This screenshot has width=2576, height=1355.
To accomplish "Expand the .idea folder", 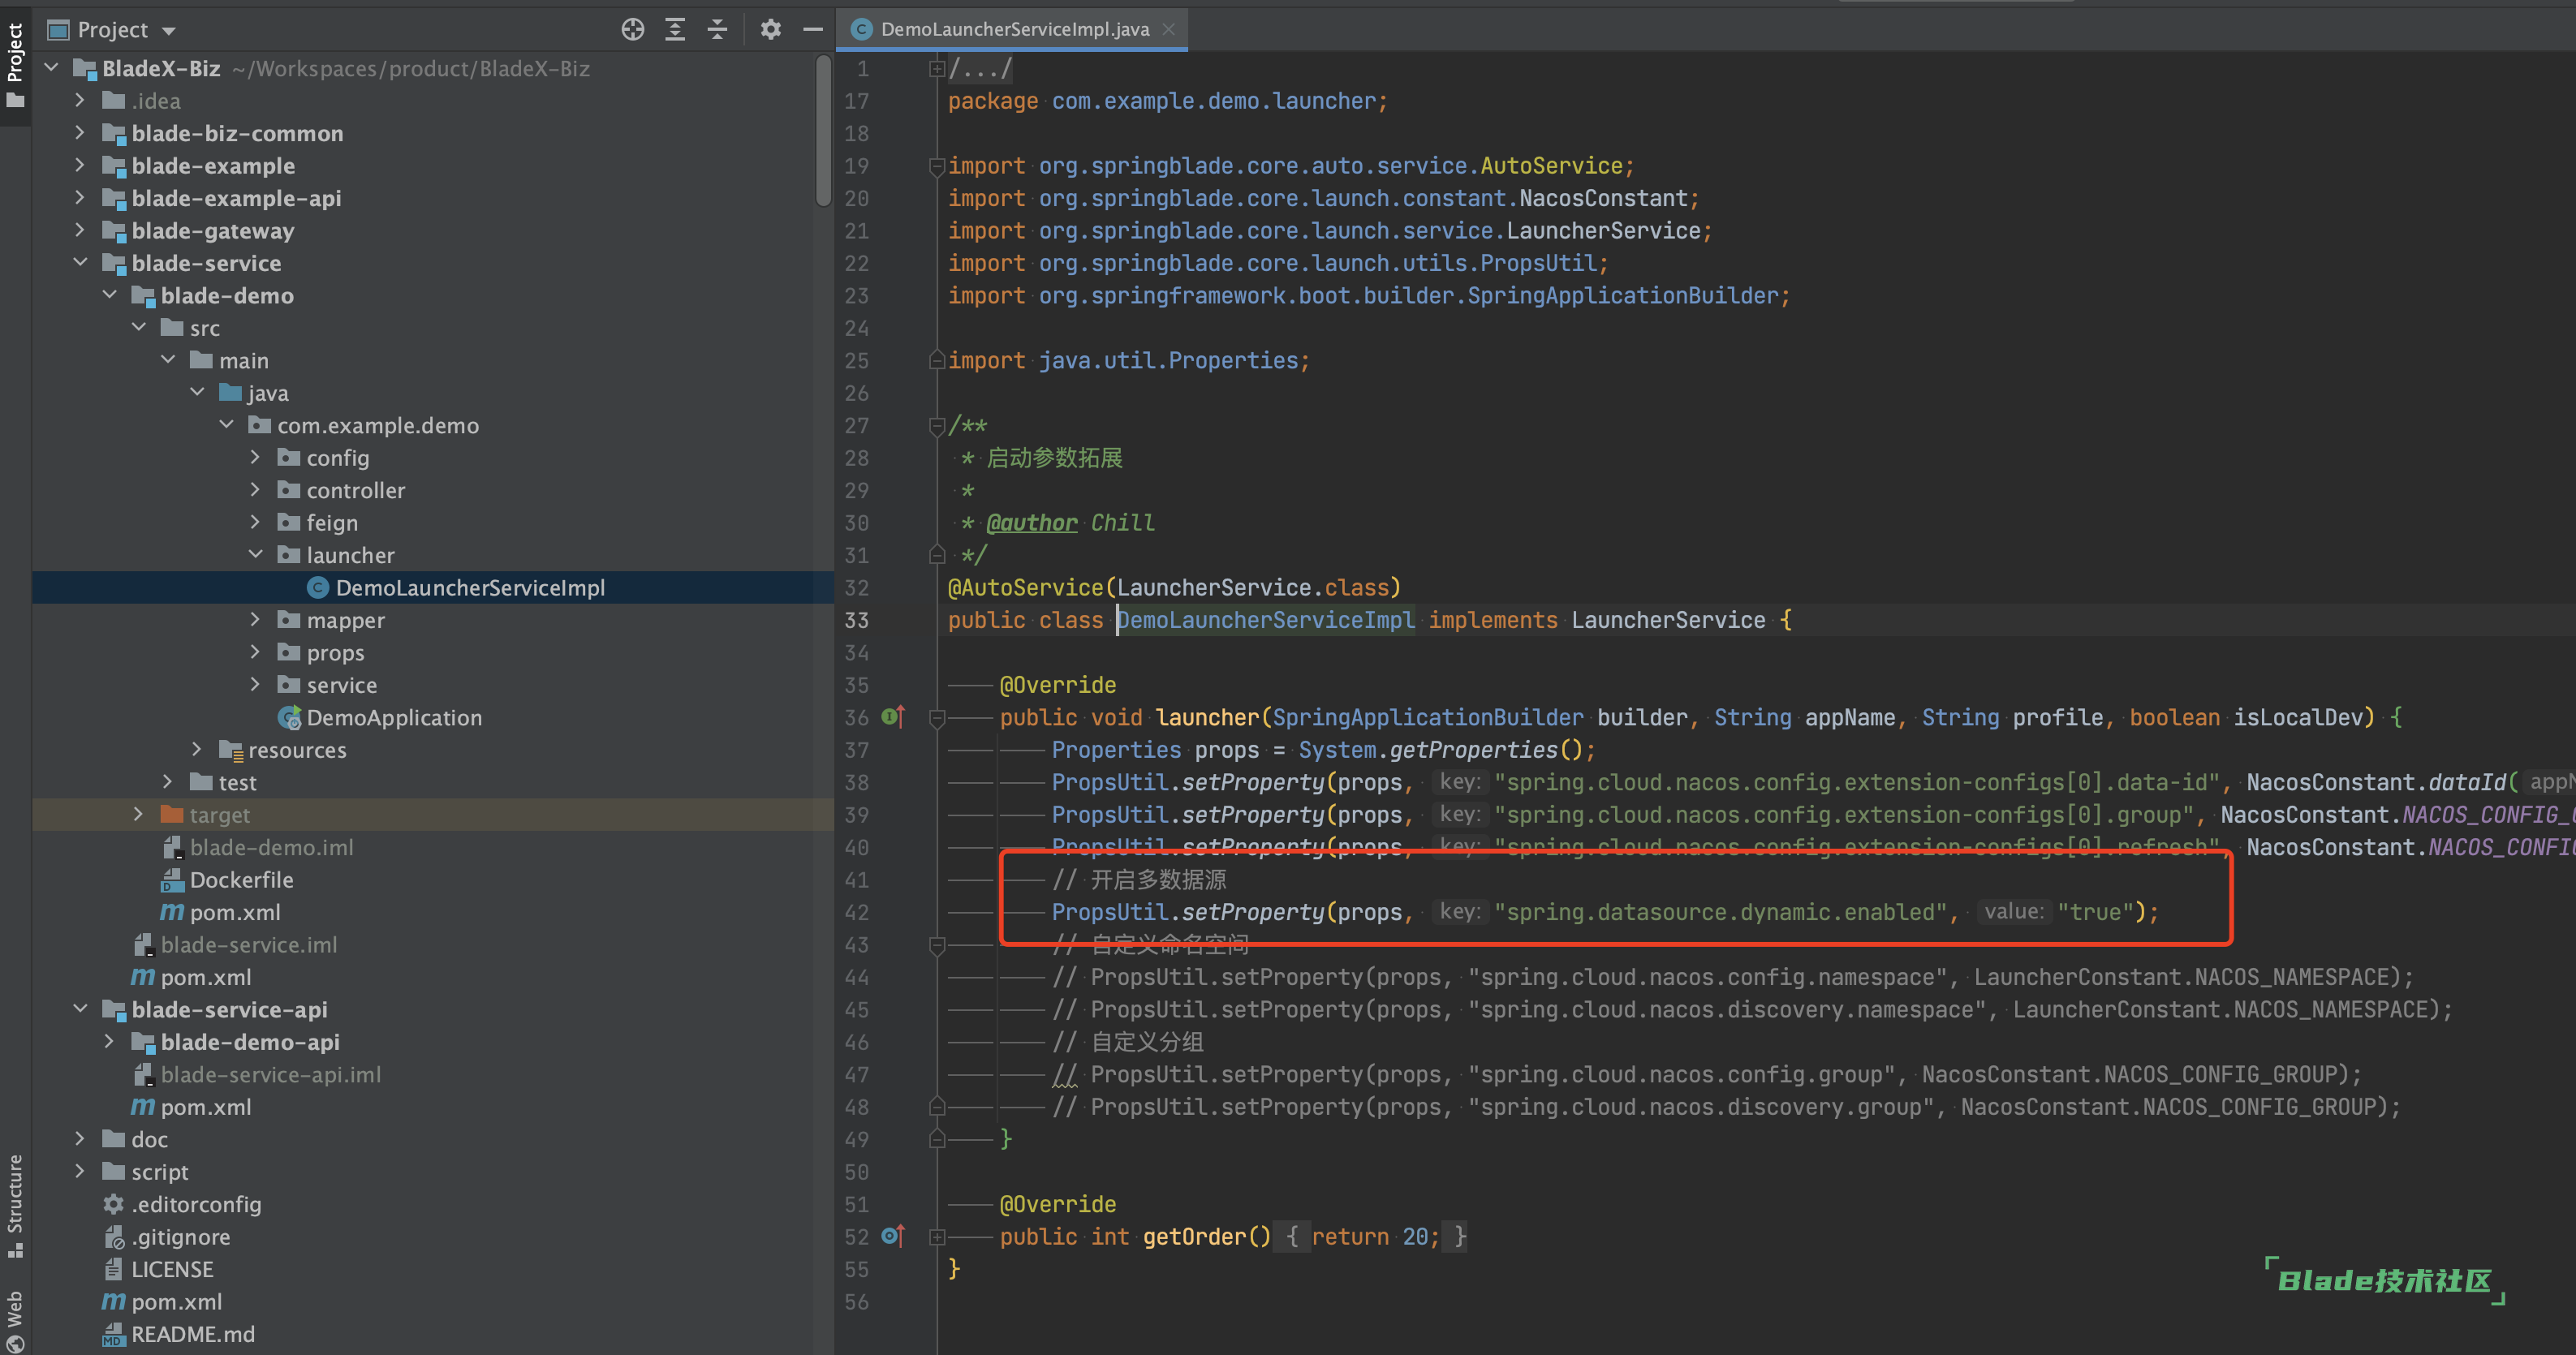I will [x=80, y=101].
